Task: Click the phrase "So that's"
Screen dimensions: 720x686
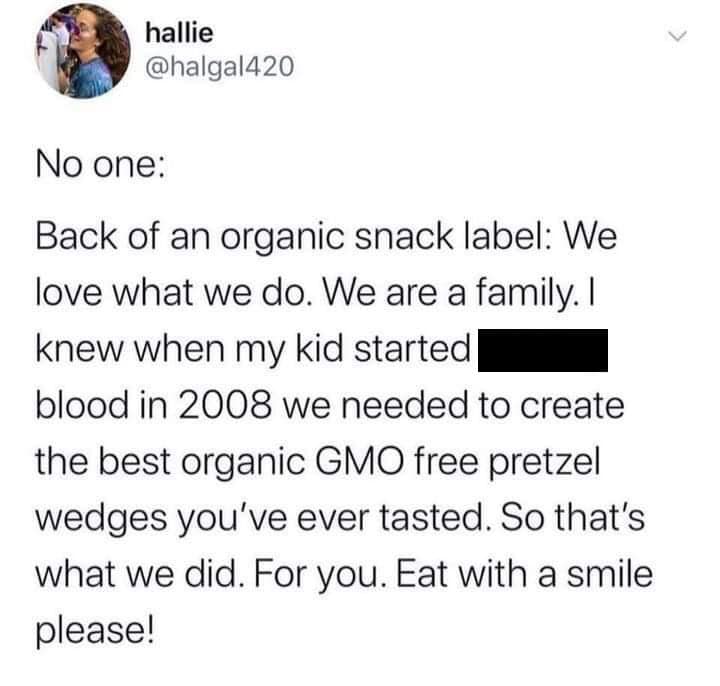Action: pyautogui.click(x=574, y=516)
